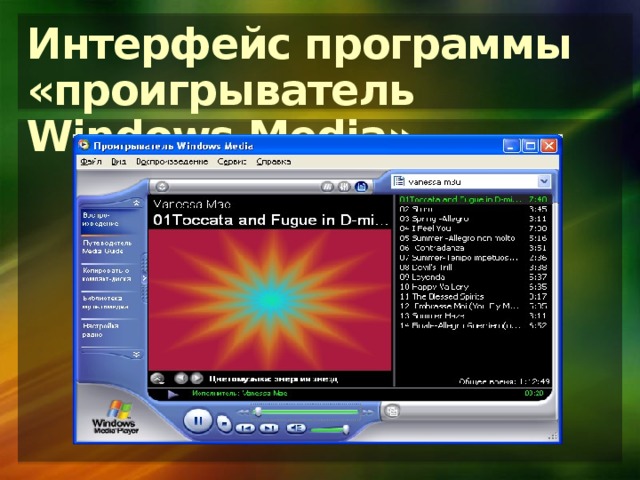Click the window resize grip corner

553,436
